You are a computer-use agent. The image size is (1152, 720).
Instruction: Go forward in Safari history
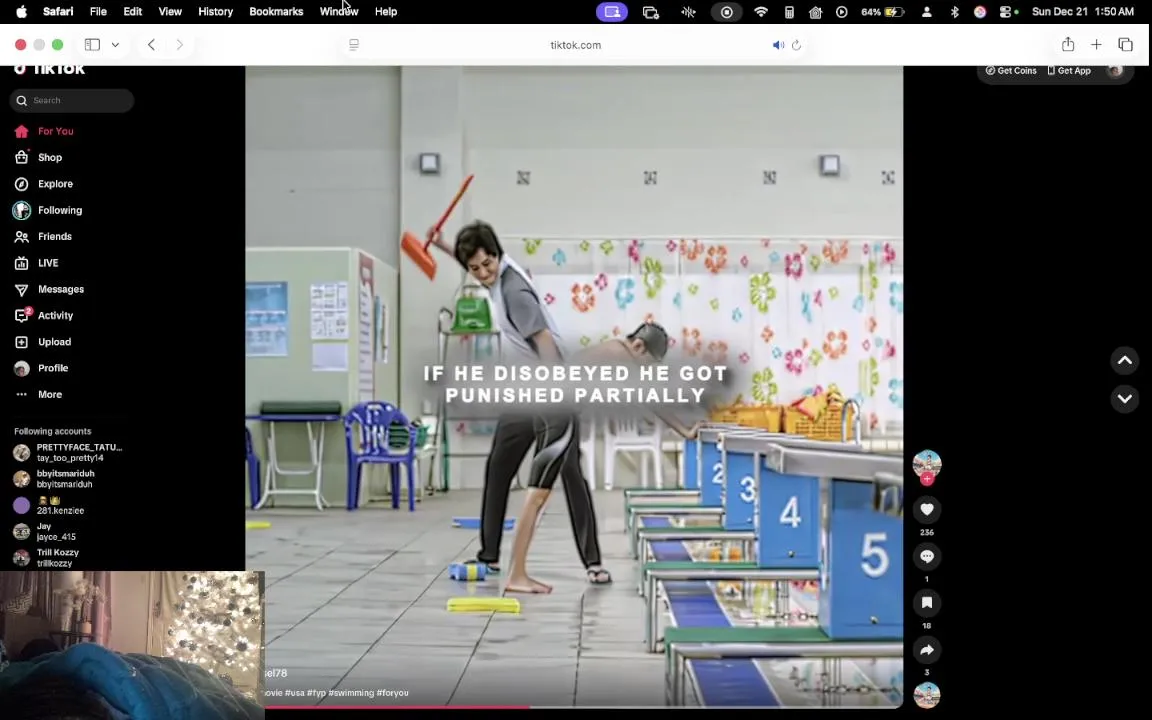click(x=179, y=45)
